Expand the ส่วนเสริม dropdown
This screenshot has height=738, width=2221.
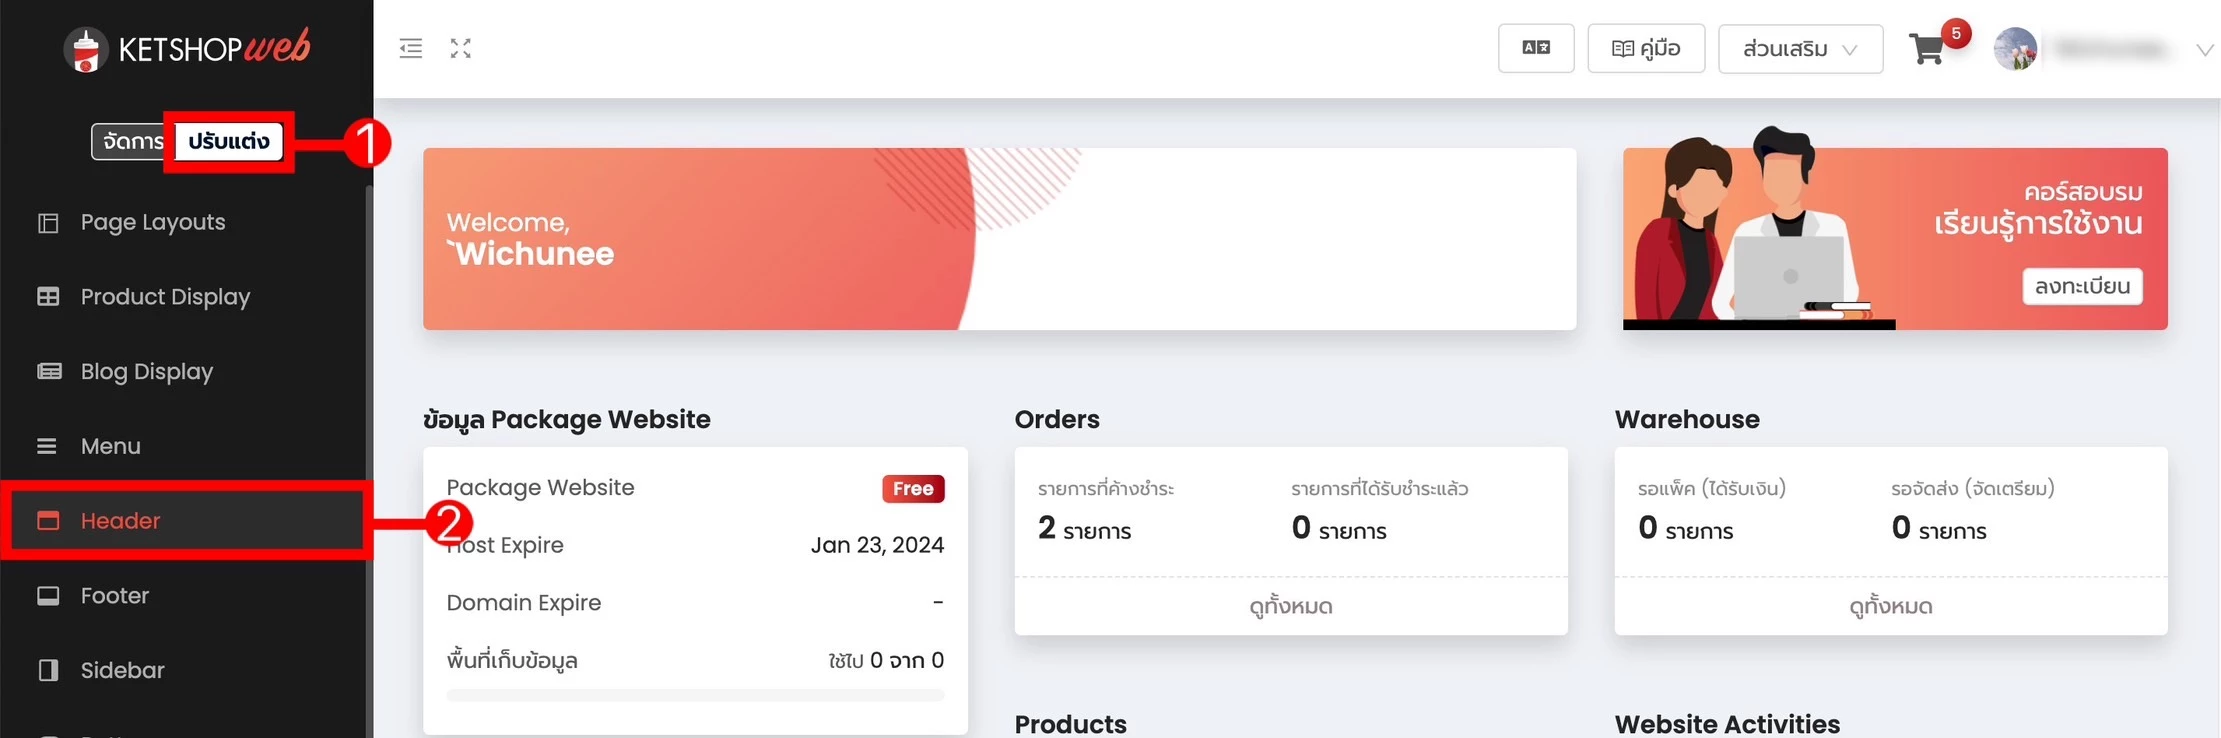click(x=1800, y=49)
